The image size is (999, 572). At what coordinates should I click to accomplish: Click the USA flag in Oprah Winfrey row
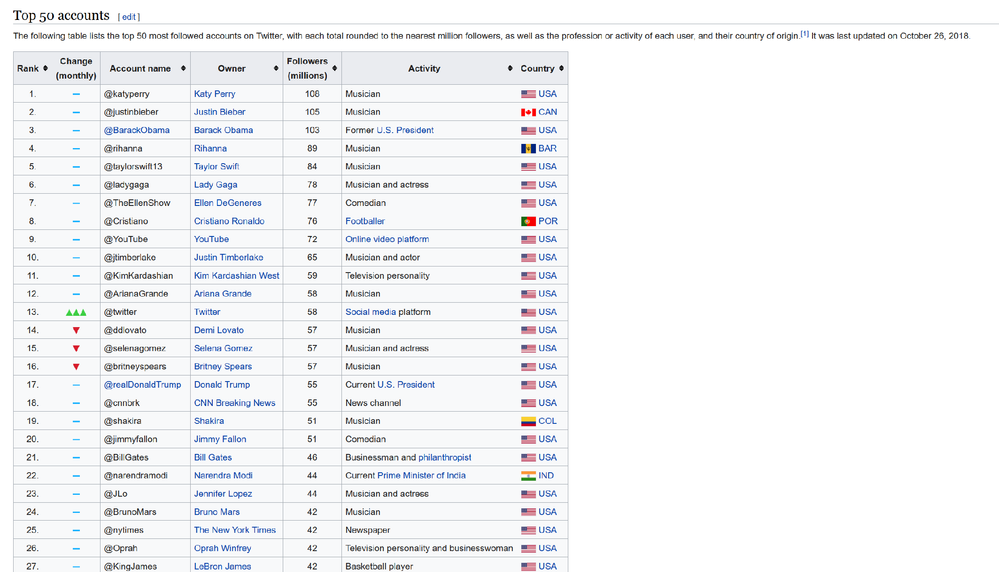[528, 548]
